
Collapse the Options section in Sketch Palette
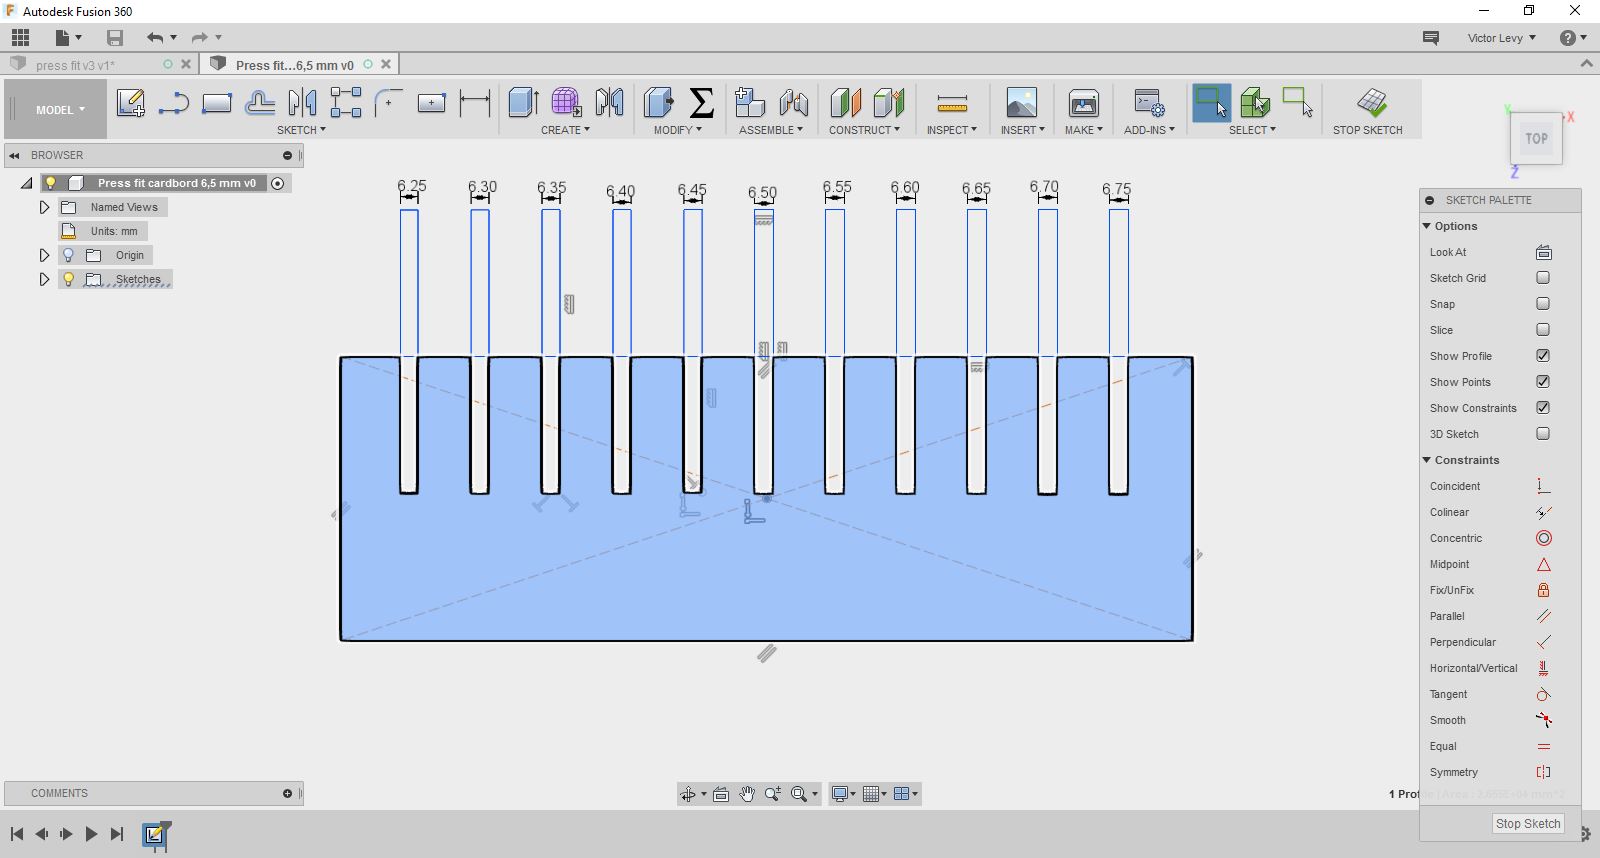click(1427, 226)
